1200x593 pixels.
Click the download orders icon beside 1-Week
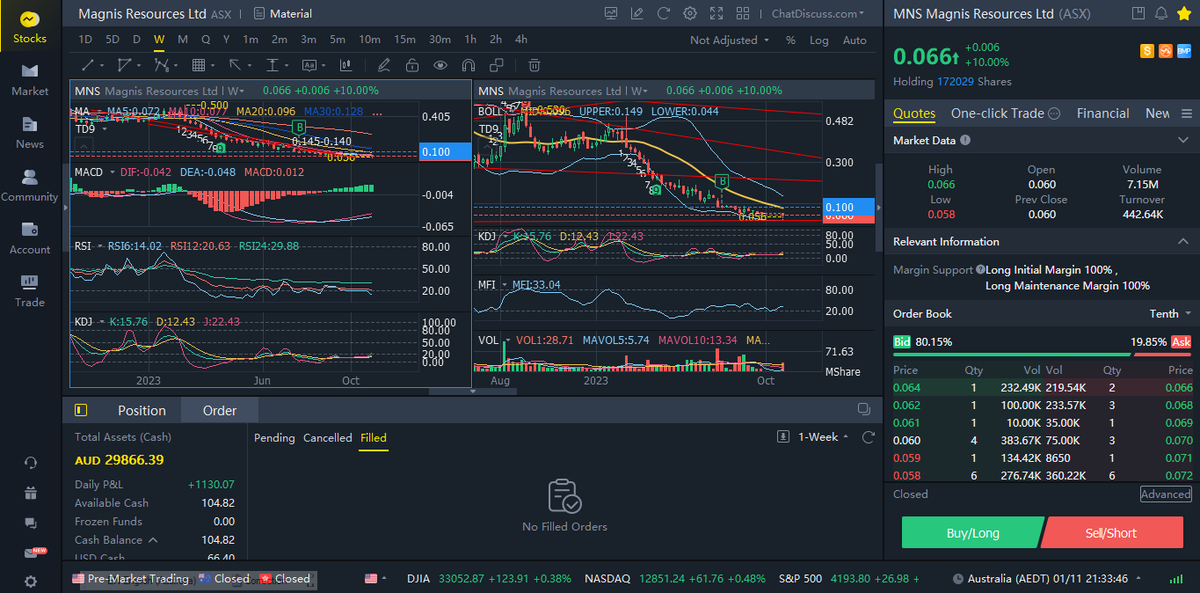(783, 437)
